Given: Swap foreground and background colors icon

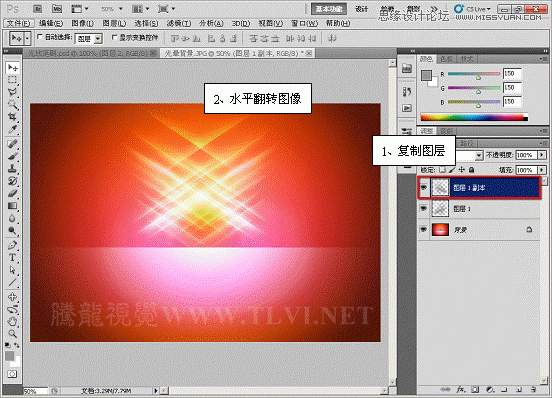Looking at the screenshot, I should click(17, 346).
